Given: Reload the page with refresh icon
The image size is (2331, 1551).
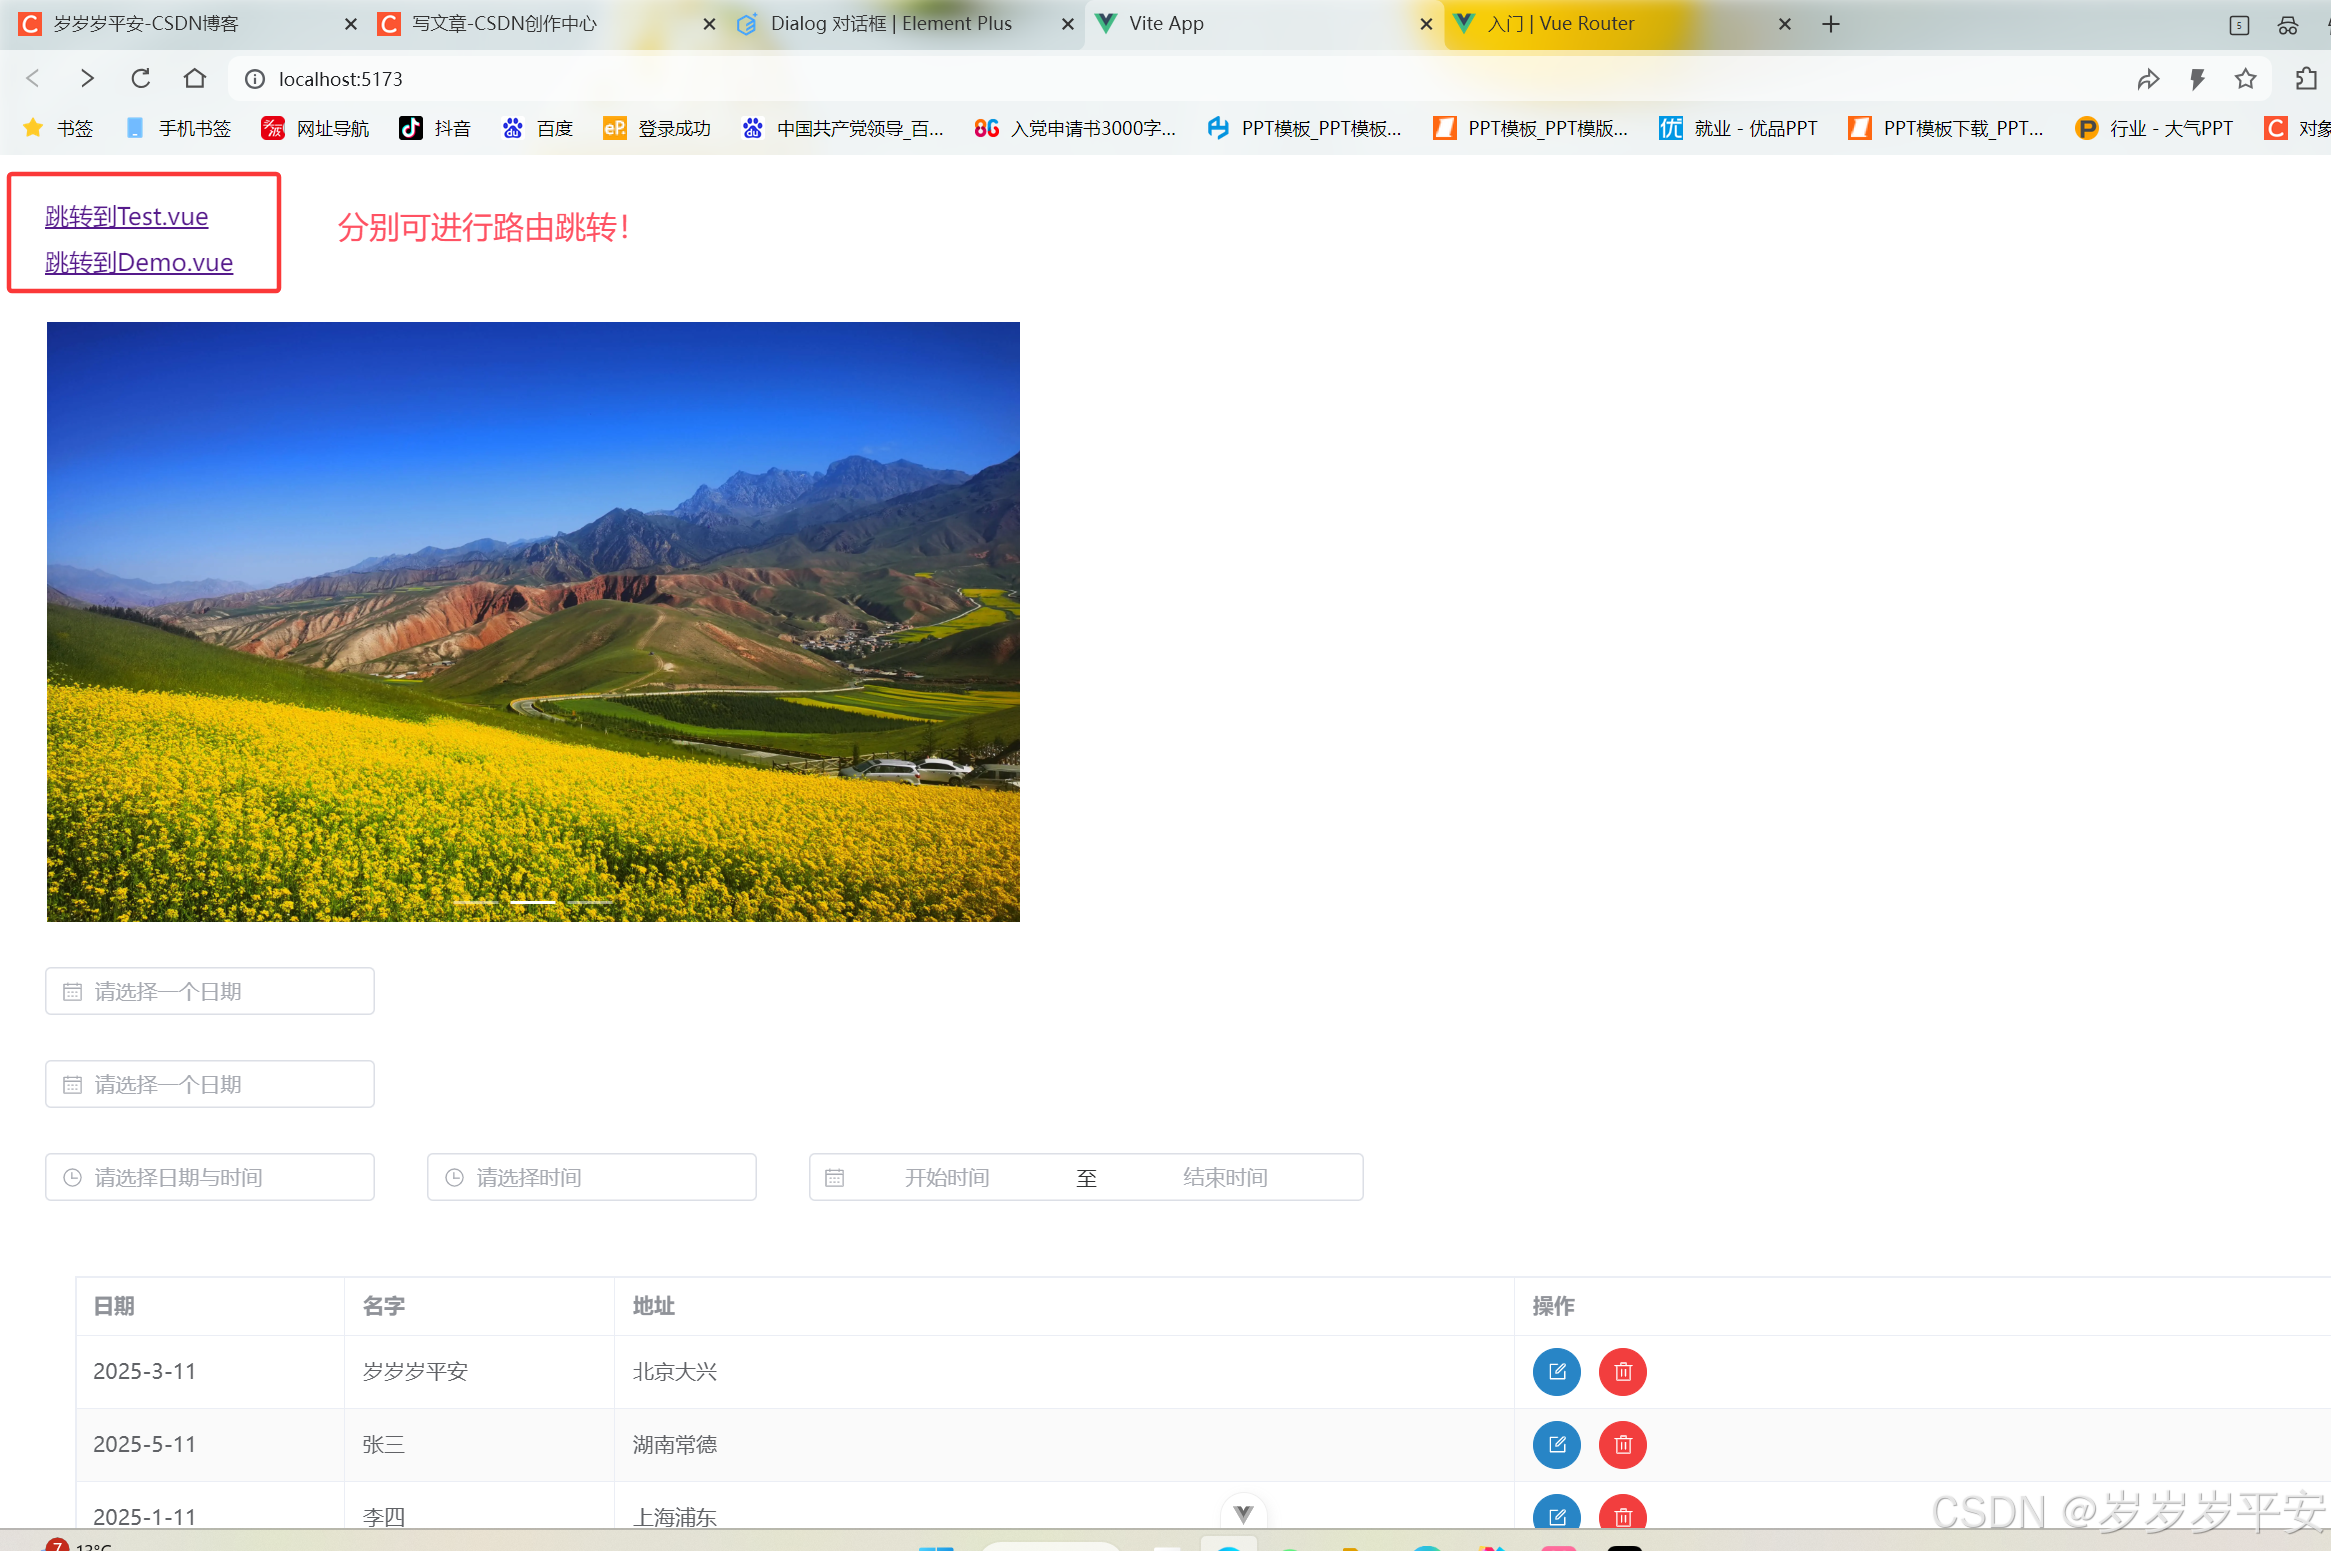Looking at the screenshot, I should pyautogui.click(x=141, y=78).
